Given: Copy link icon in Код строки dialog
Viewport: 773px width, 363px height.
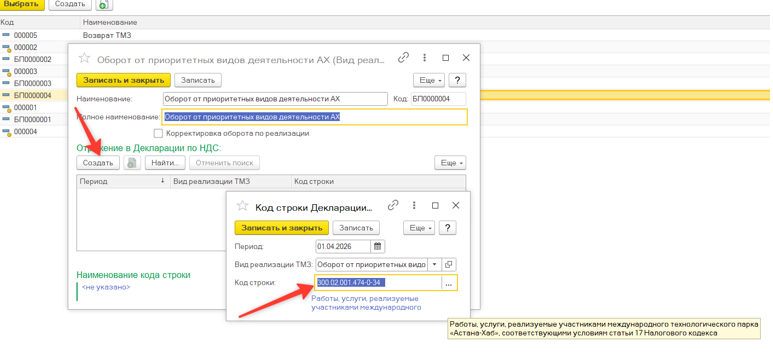Looking at the screenshot, I should pos(393,205).
